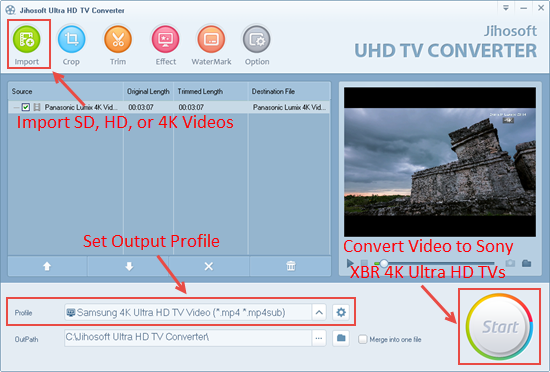
Task: Click the destination file Panasonic Lumix cell
Action: coord(289,107)
